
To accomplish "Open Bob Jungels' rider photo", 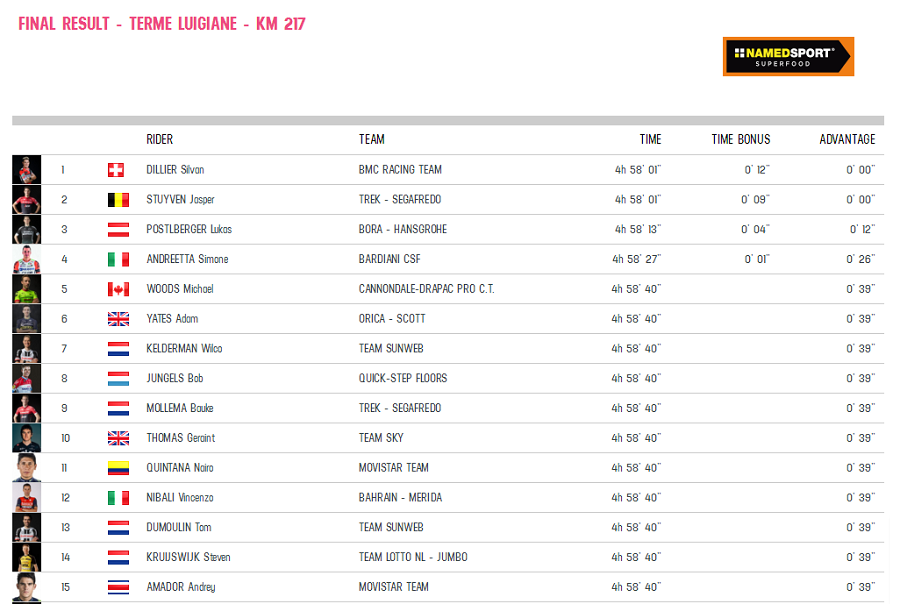I will [26, 378].
